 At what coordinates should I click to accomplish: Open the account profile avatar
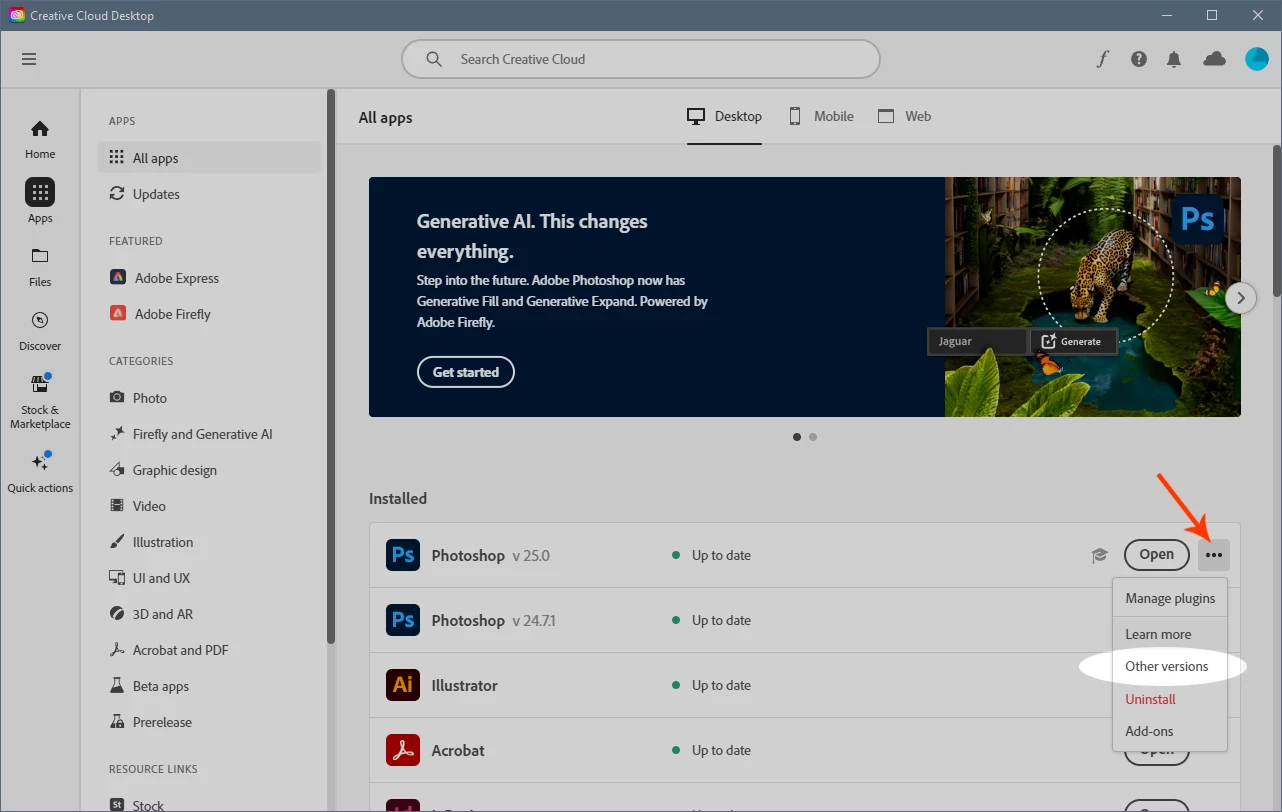tap(1257, 59)
